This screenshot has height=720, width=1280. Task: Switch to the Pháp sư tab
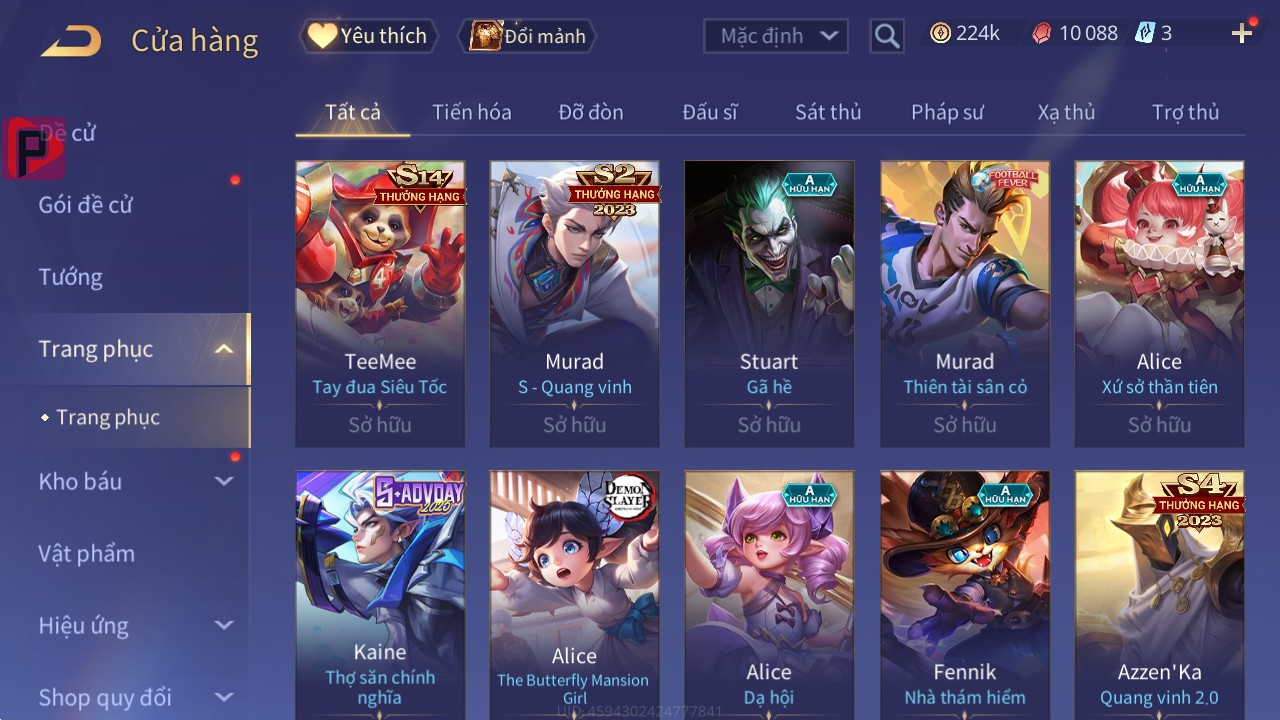pos(947,112)
